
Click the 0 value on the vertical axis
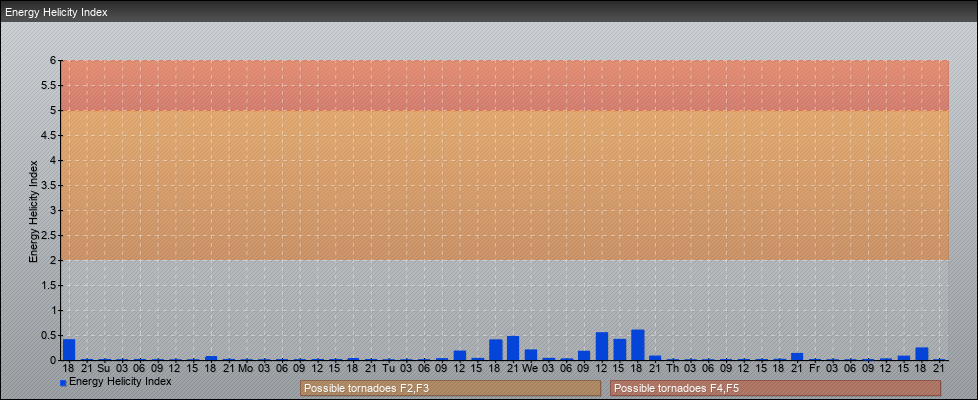click(53, 360)
